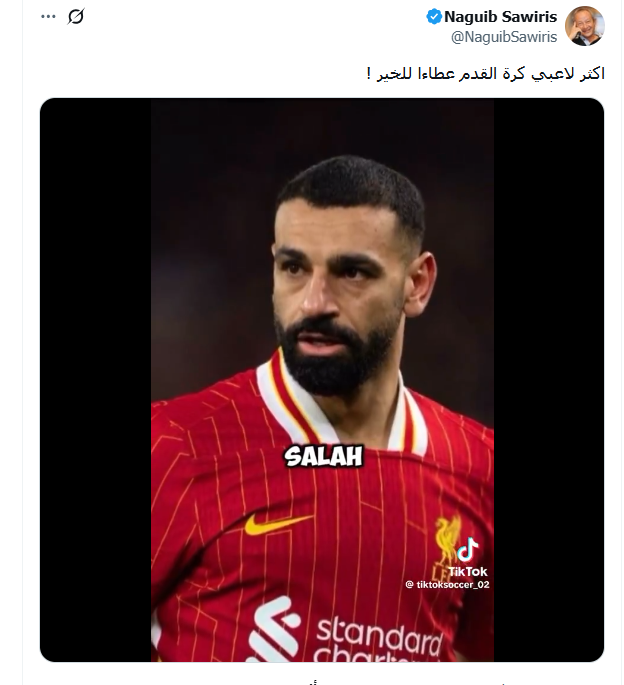Image resolution: width=624 pixels, height=685 pixels.
Task: Click the @tiktoksoccer_02 watermark text
Action: coord(447,585)
